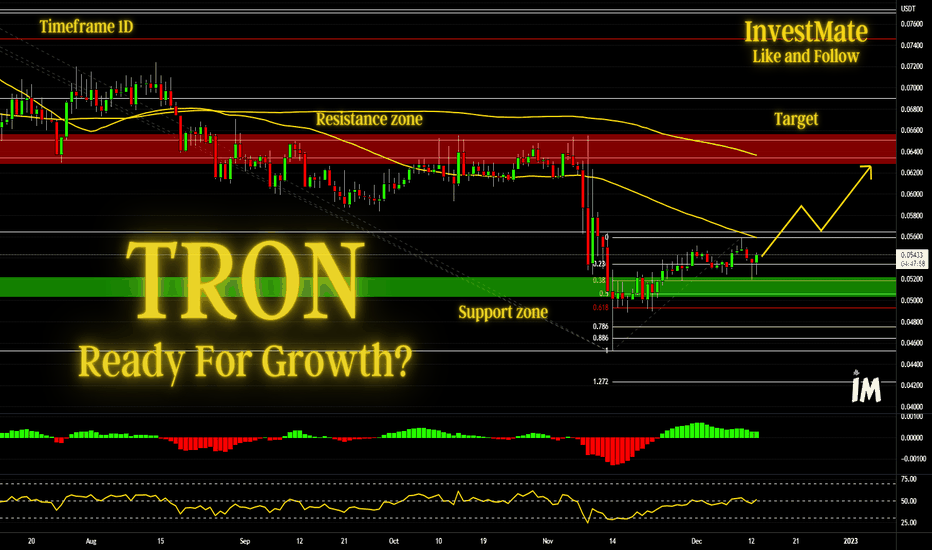
Task: Click the 'Nov' date on time axis
Action: coord(548,541)
